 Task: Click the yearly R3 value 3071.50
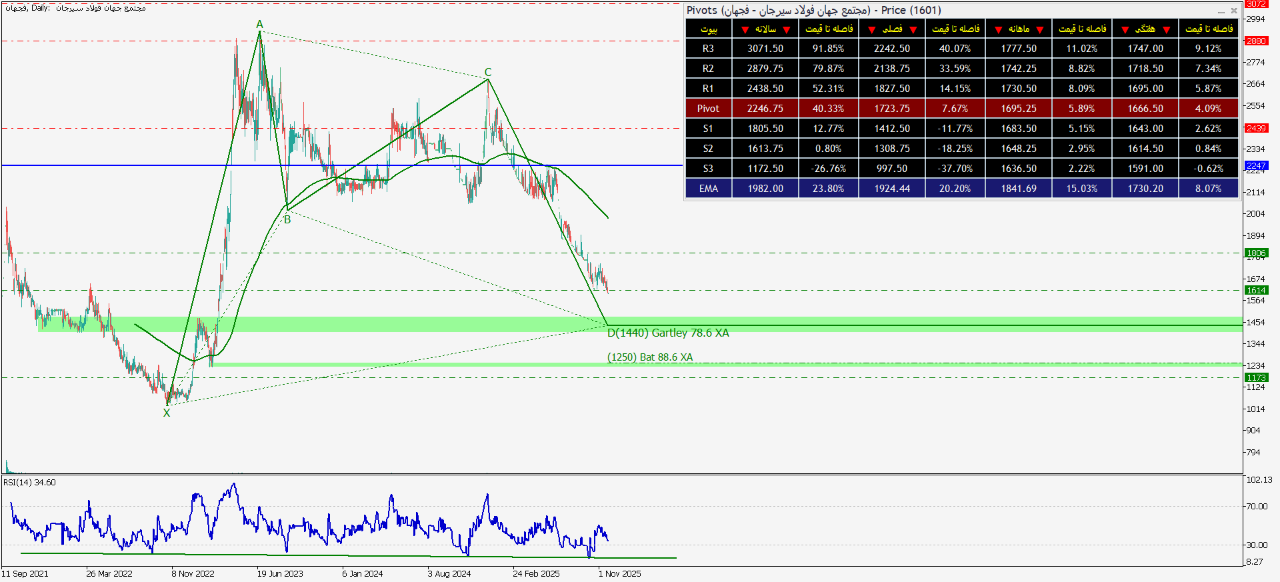[x=765, y=48]
